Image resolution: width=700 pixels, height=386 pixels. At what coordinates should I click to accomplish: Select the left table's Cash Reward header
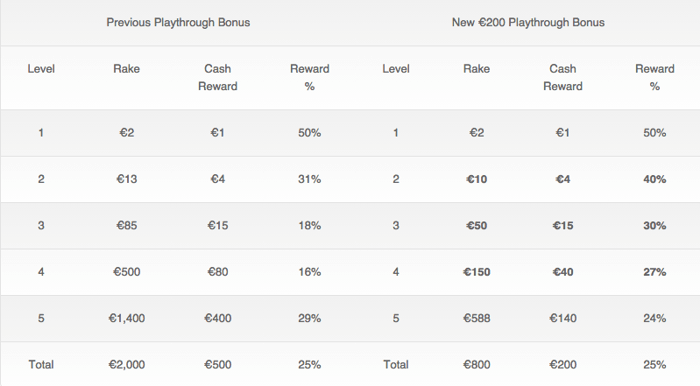pyautogui.click(x=217, y=77)
